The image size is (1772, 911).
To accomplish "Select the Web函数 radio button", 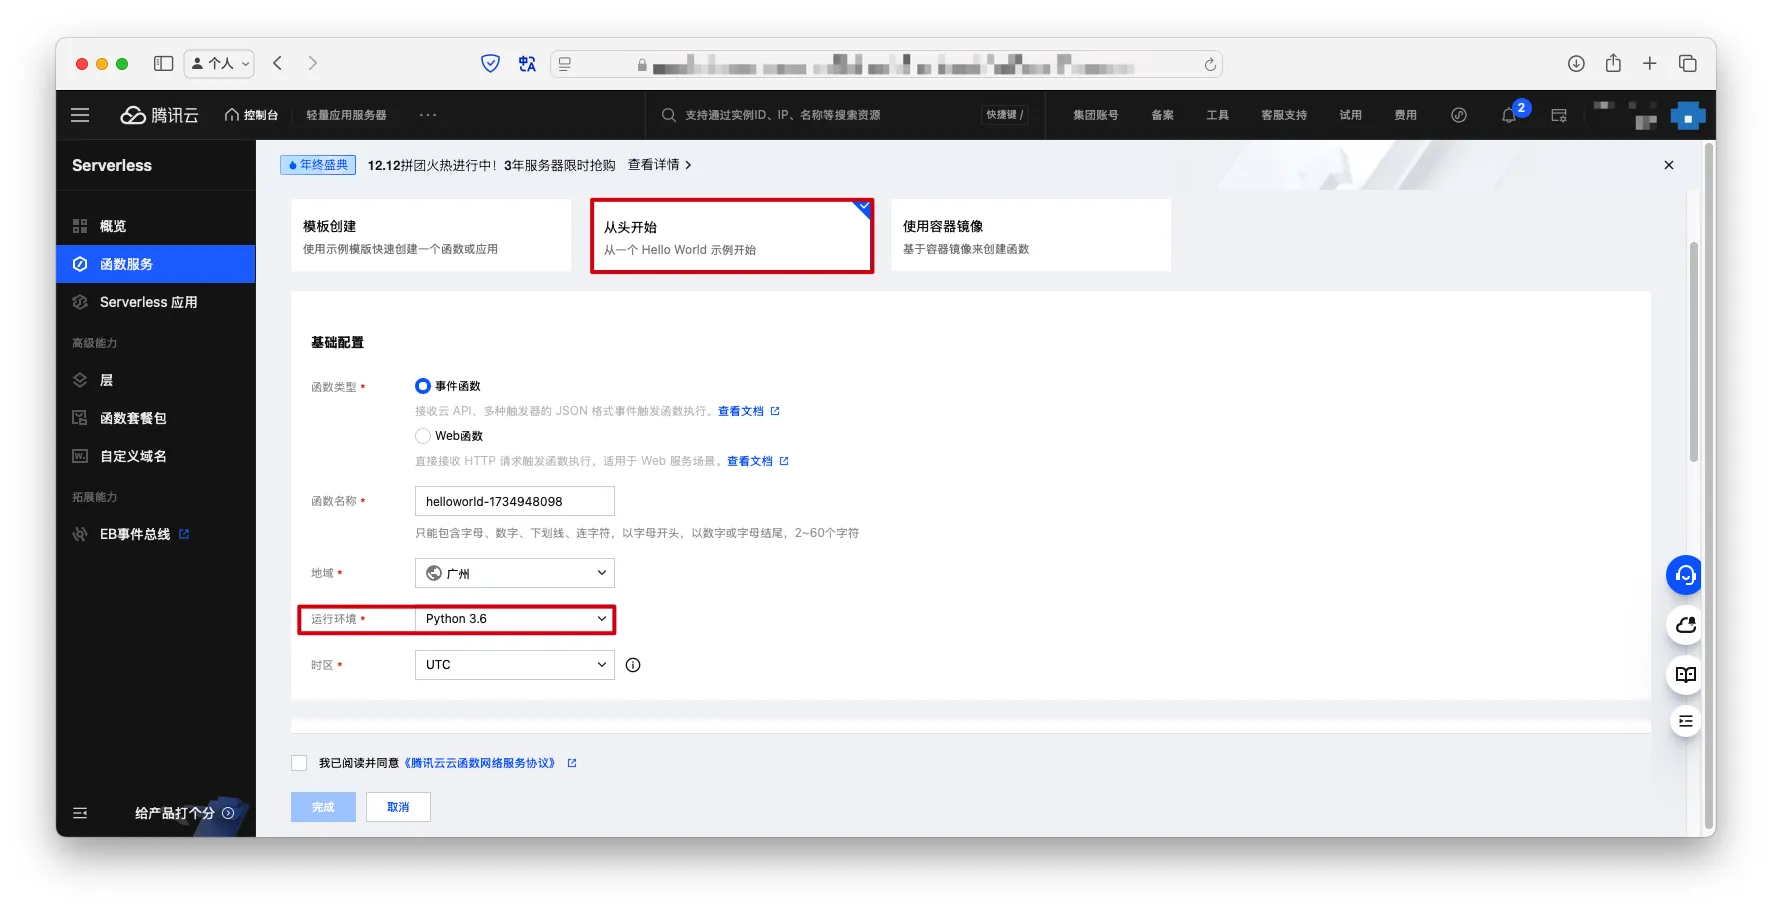I will (423, 436).
